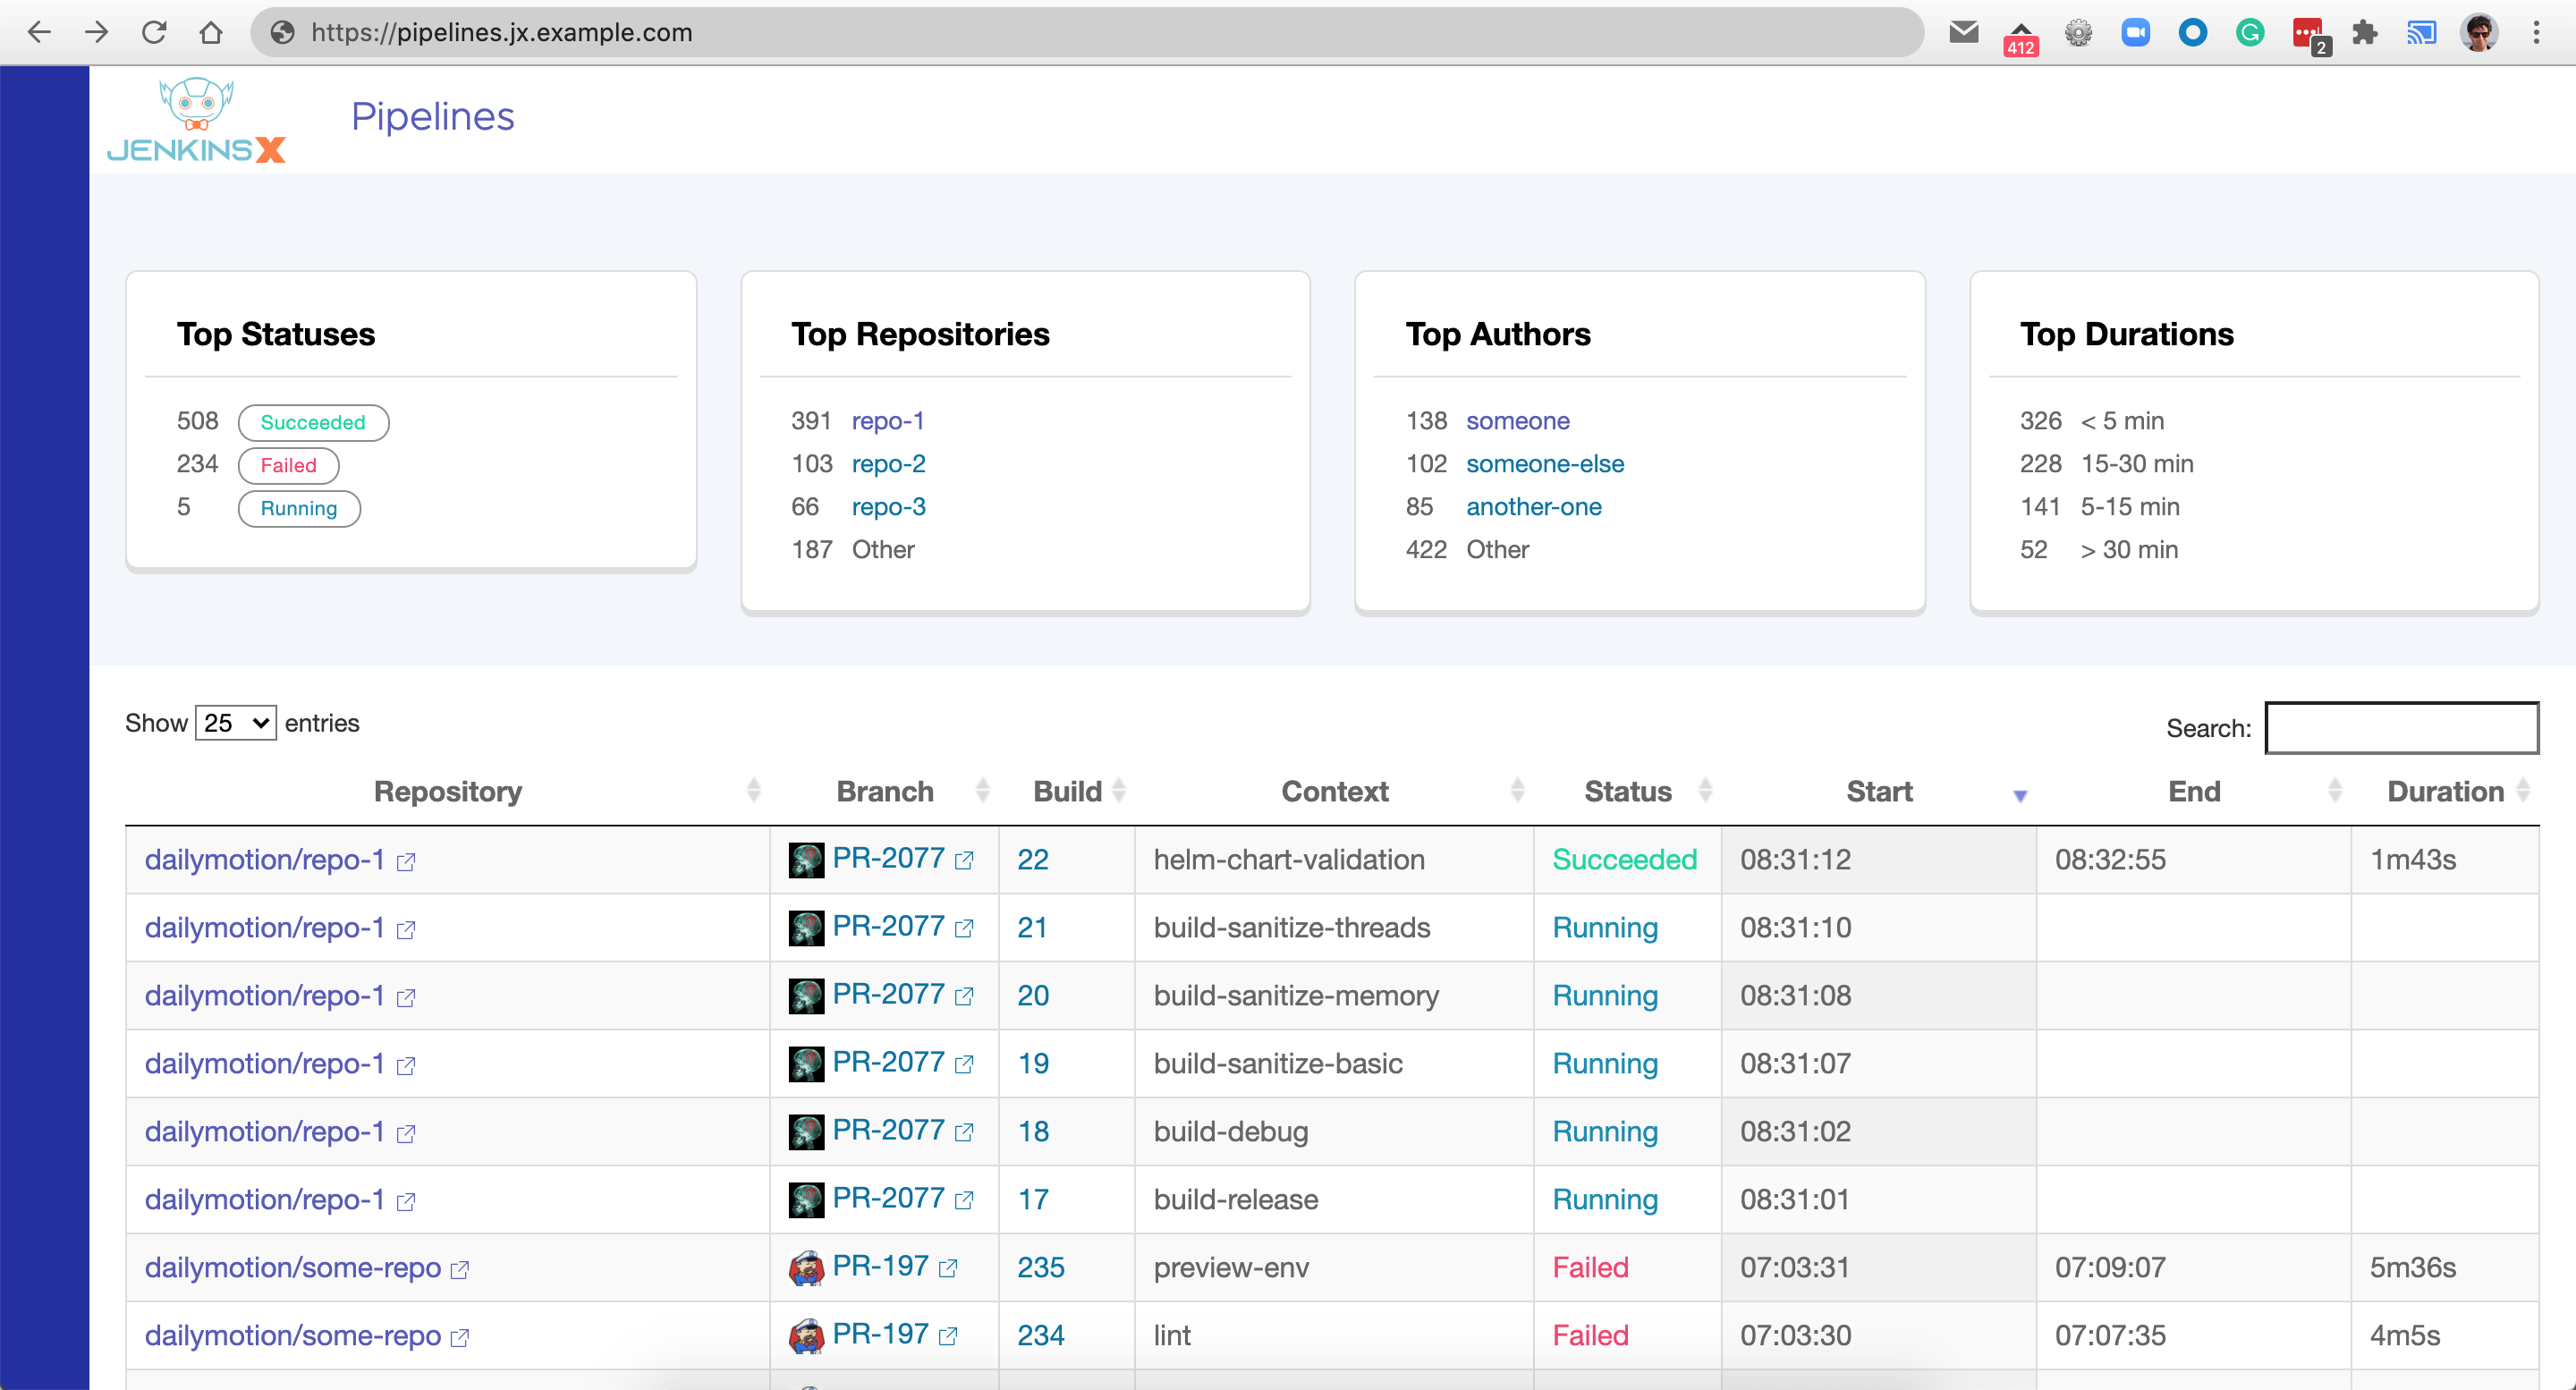Viewport: 2576px width, 1390px height.
Task: Sort table by Repository column header
Action: 447,792
